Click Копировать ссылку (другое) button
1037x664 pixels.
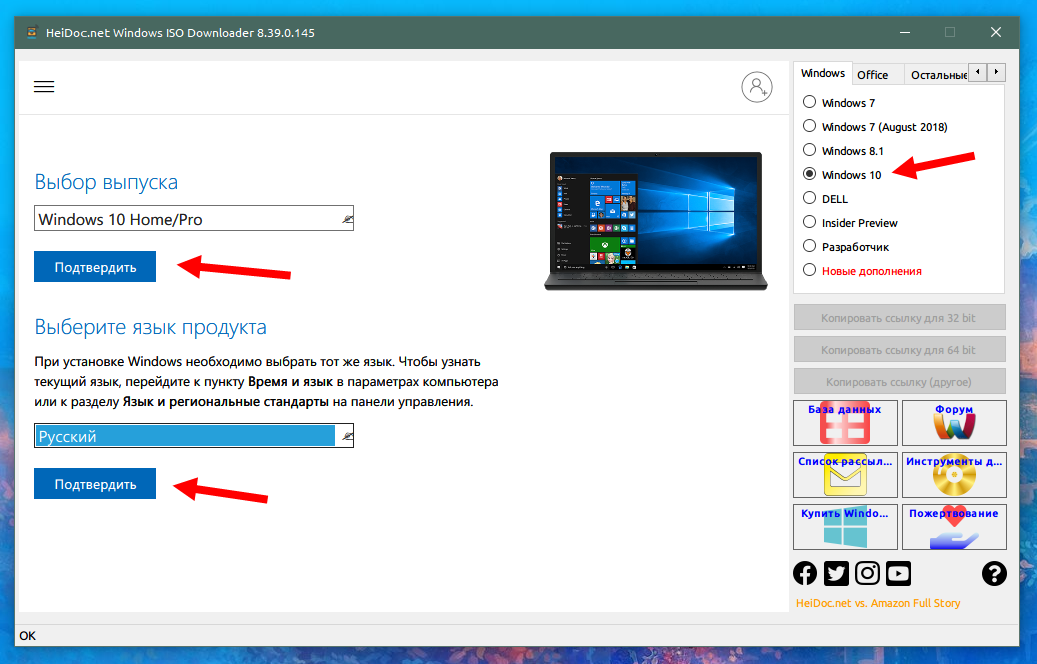coord(899,382)
